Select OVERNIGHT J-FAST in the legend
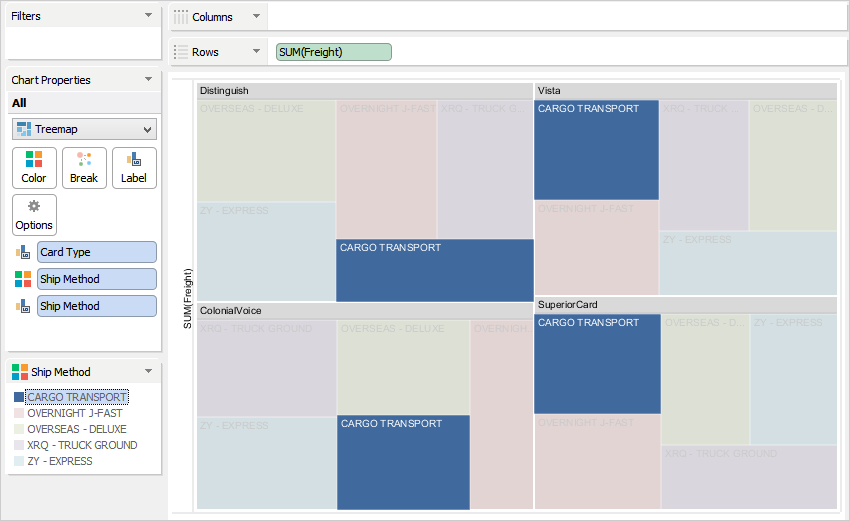 coord(75,413)
